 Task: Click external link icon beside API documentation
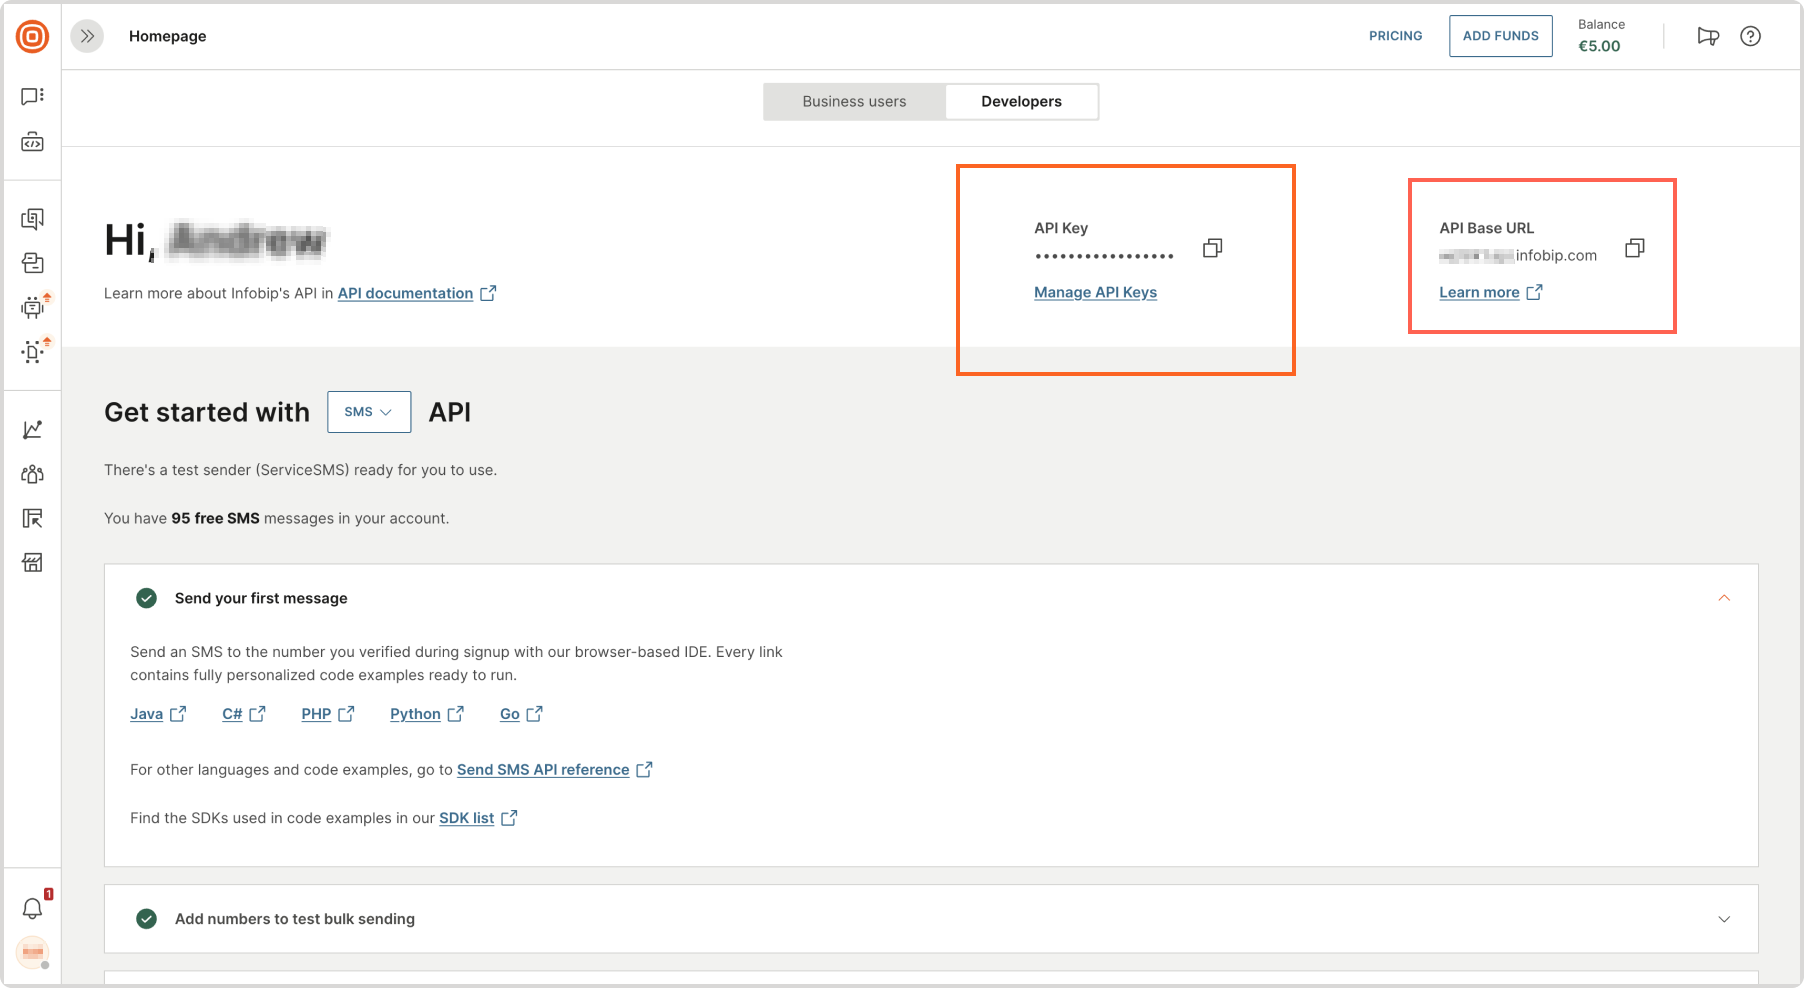[488, 293]
